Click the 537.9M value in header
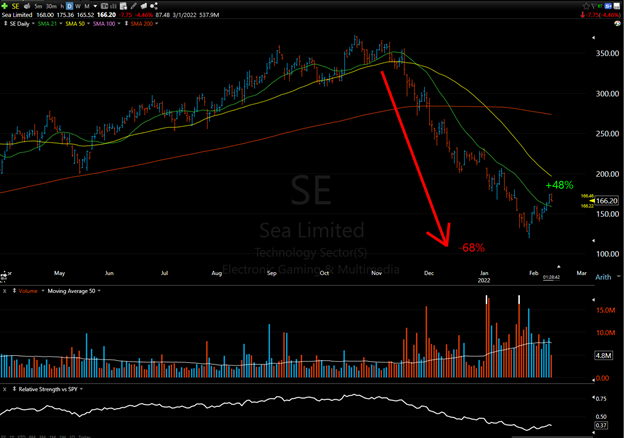Viewport: 624px width, 438px height. tap(209, 15)
